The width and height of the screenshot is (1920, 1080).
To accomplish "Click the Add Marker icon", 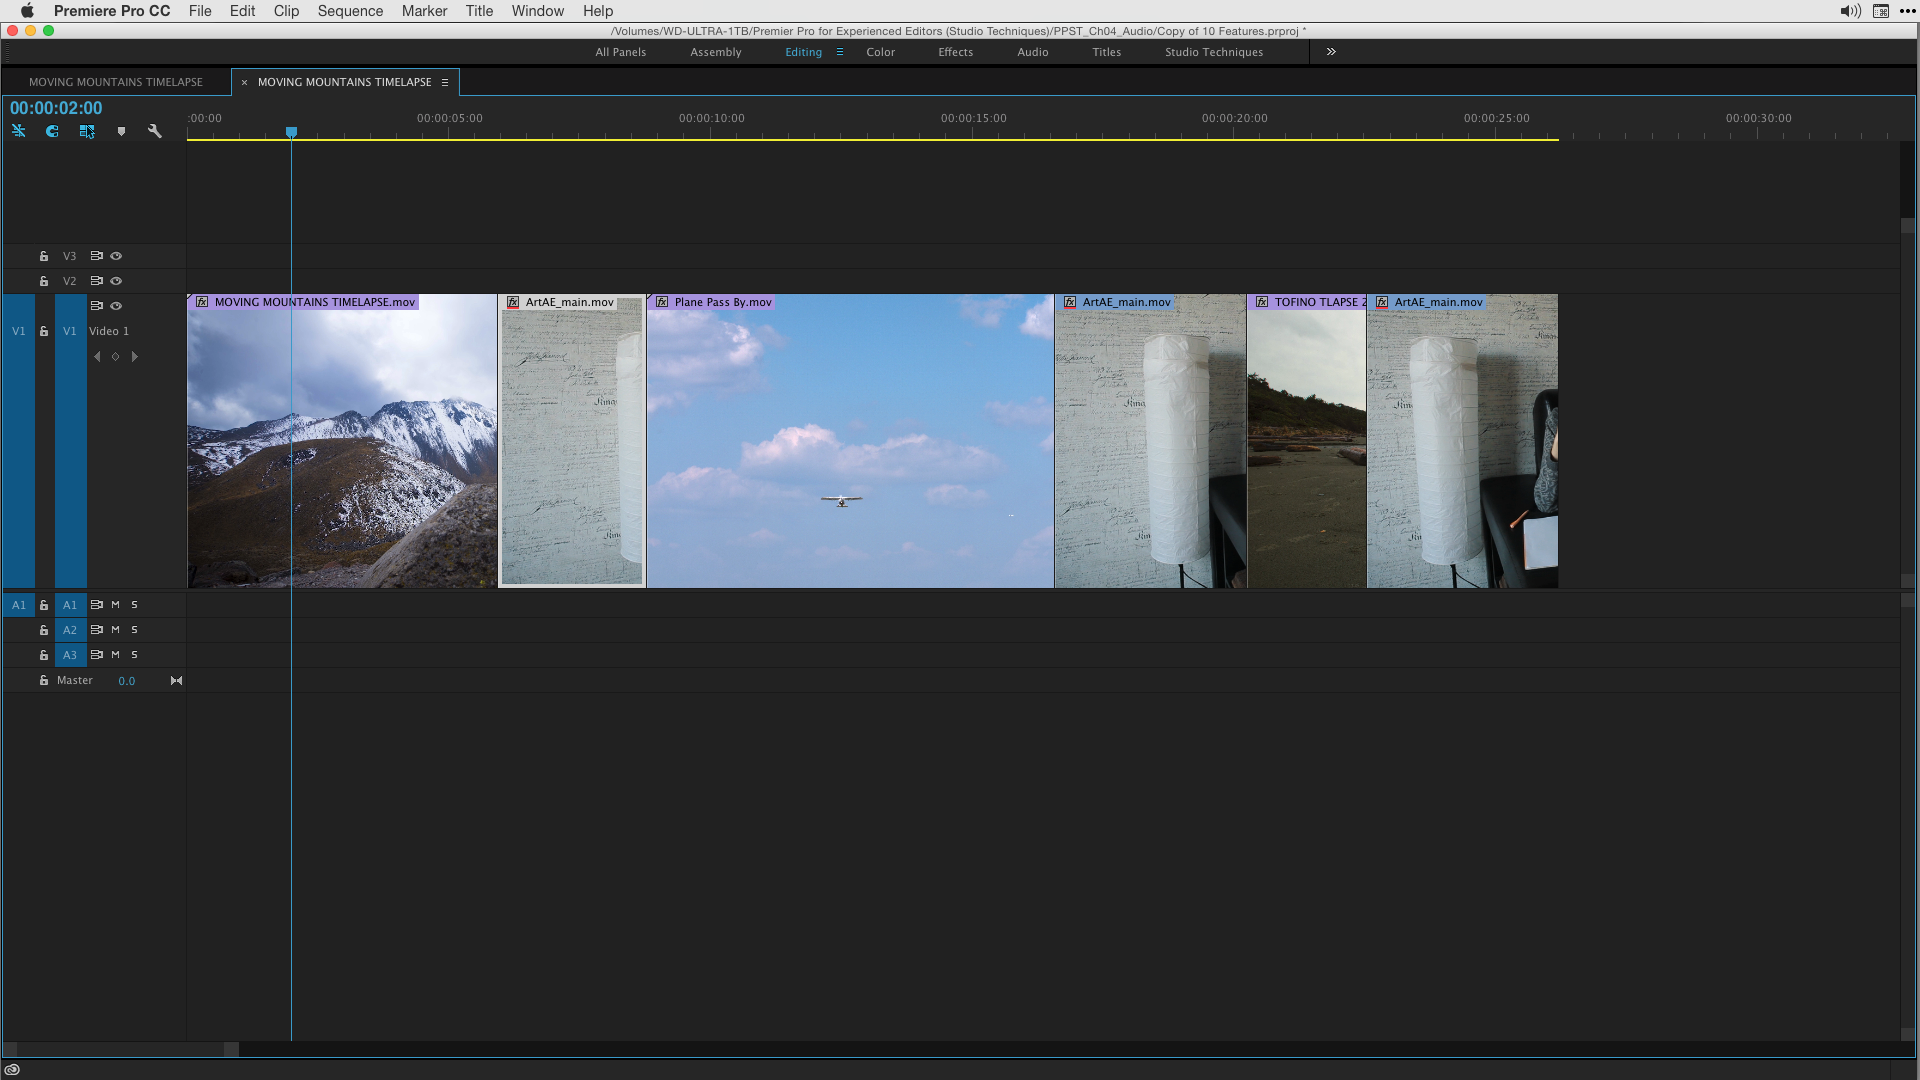I will tap(121, 131).
